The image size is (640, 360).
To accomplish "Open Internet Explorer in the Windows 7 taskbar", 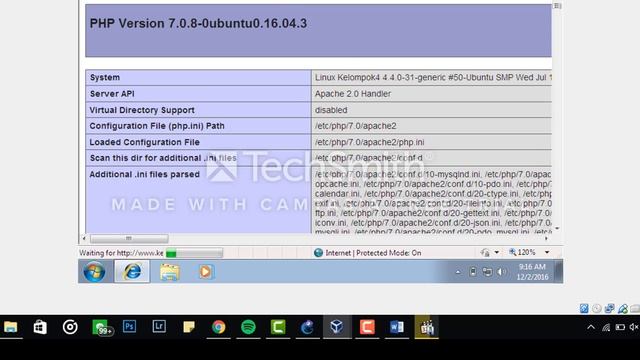I will [x=132, y=271].
